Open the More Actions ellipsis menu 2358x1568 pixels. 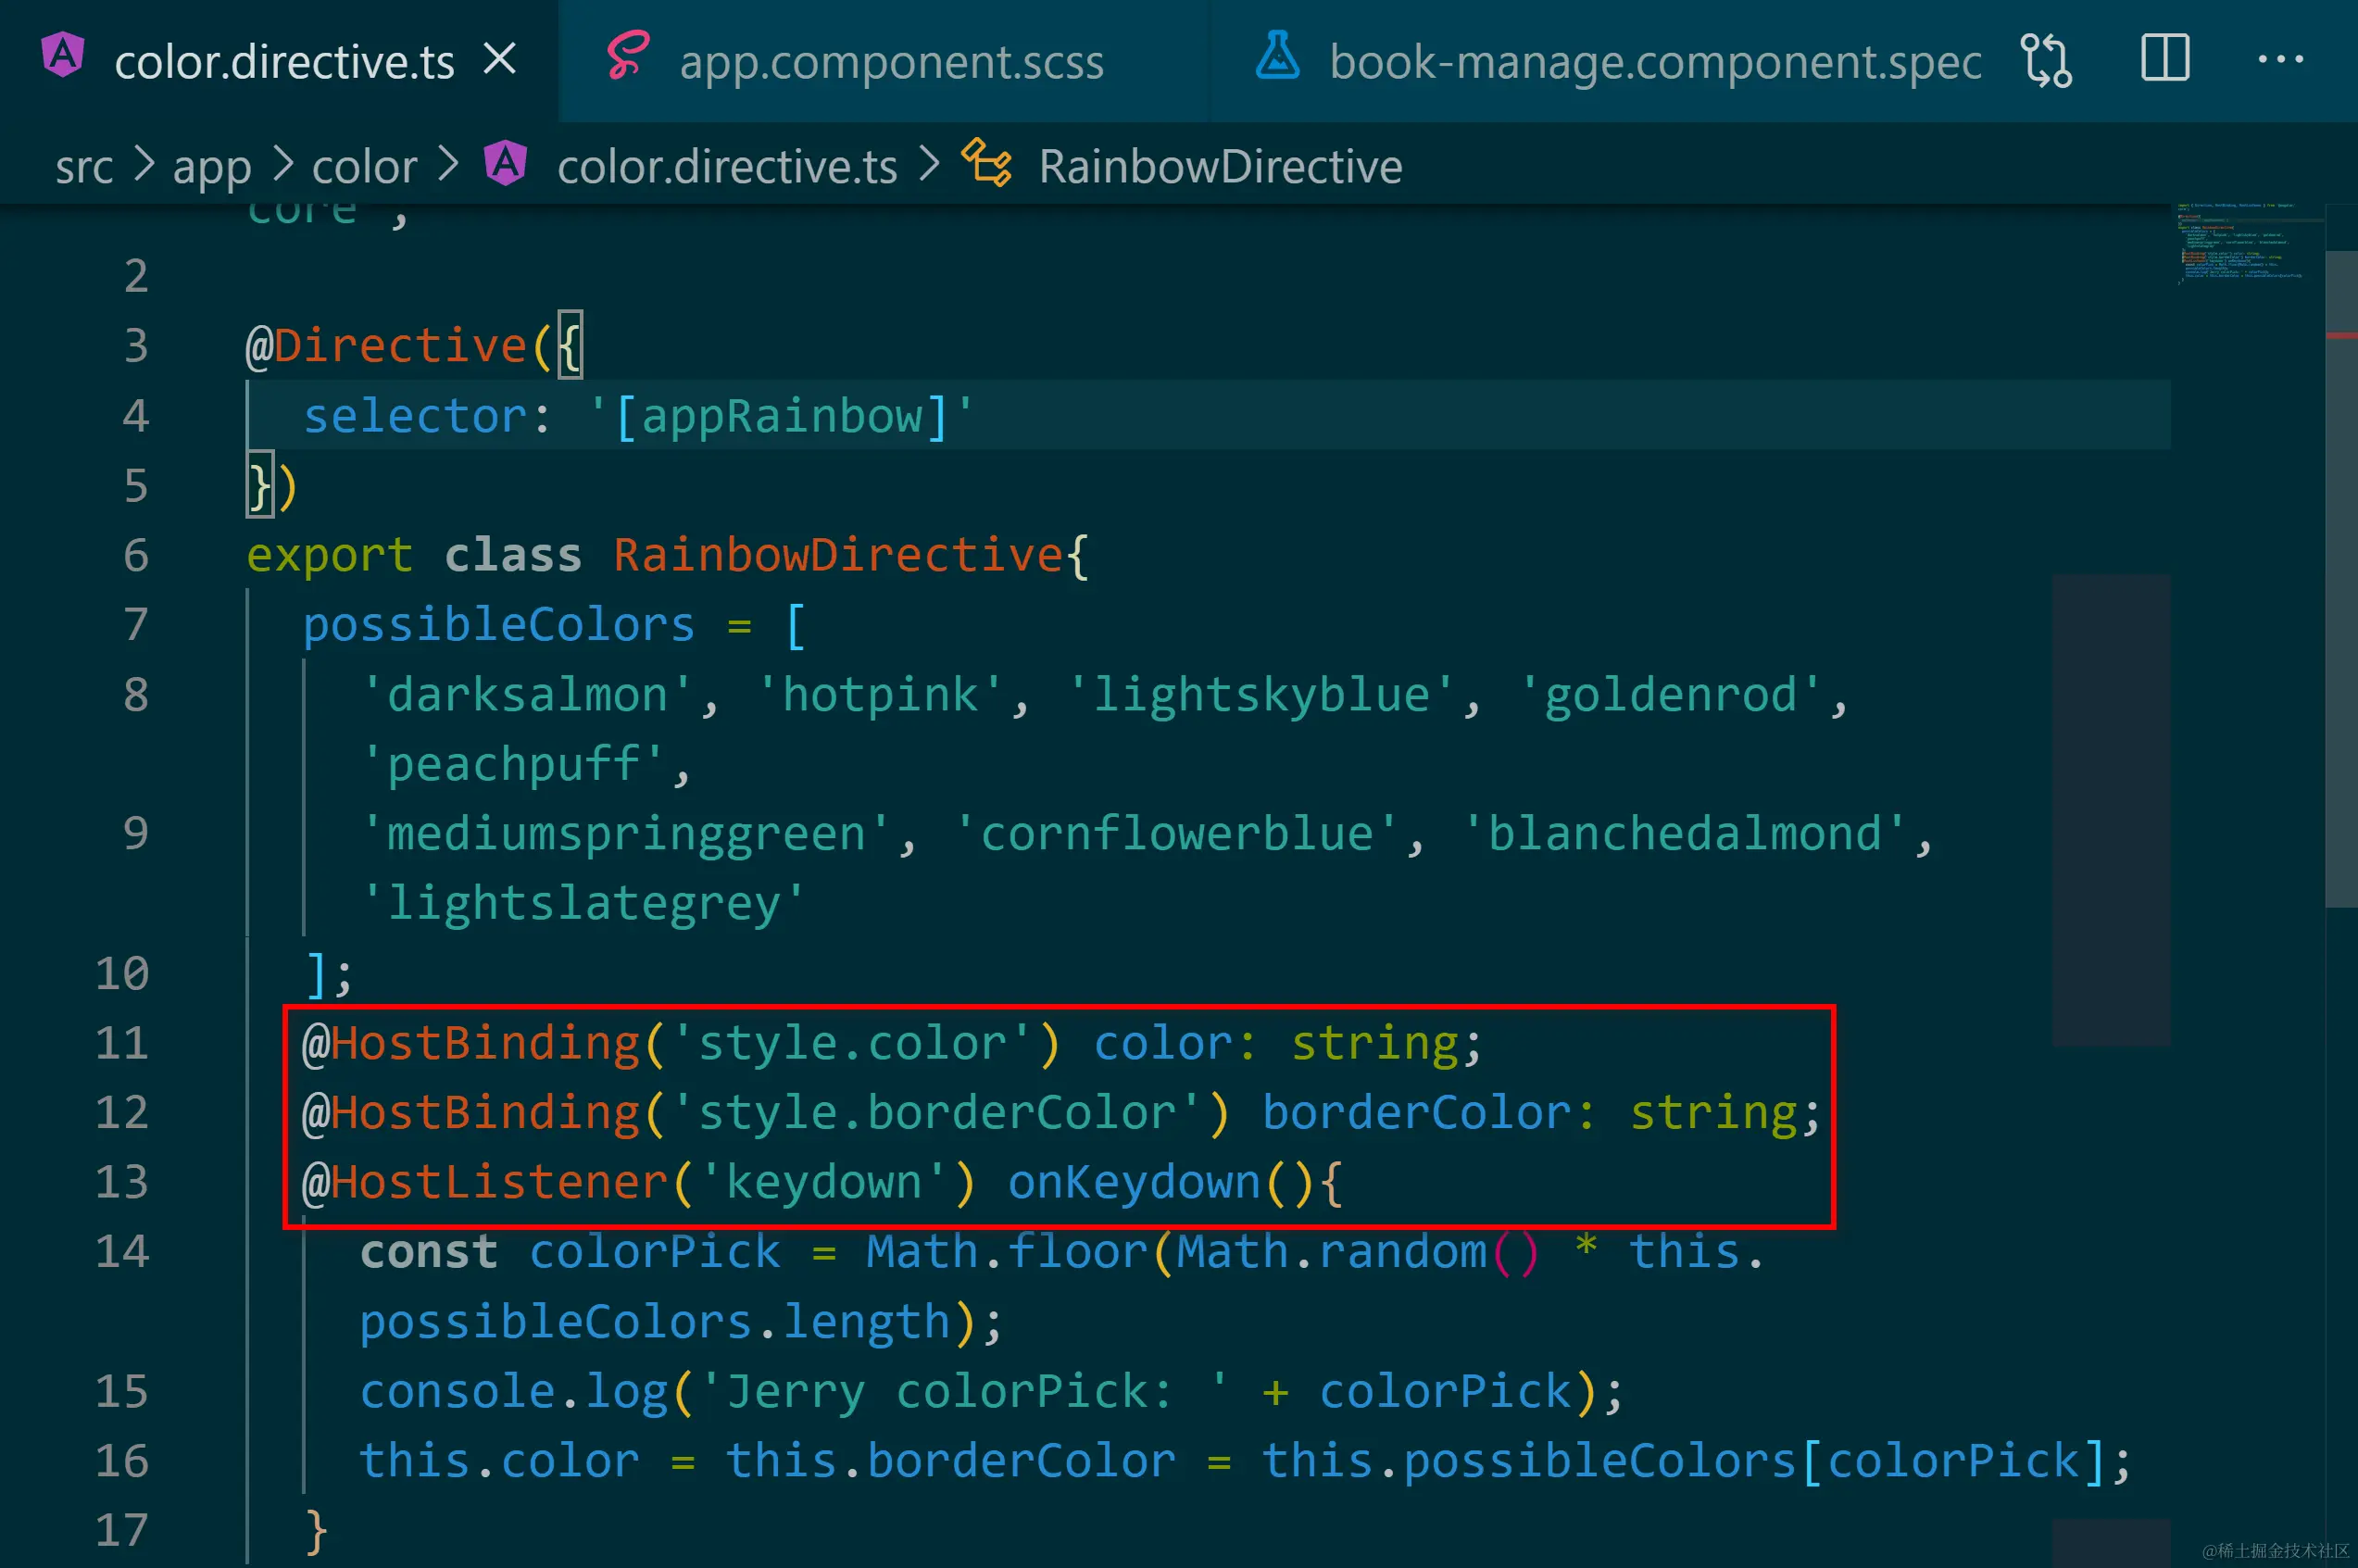pyautogui.click(x=2280, y=60)
